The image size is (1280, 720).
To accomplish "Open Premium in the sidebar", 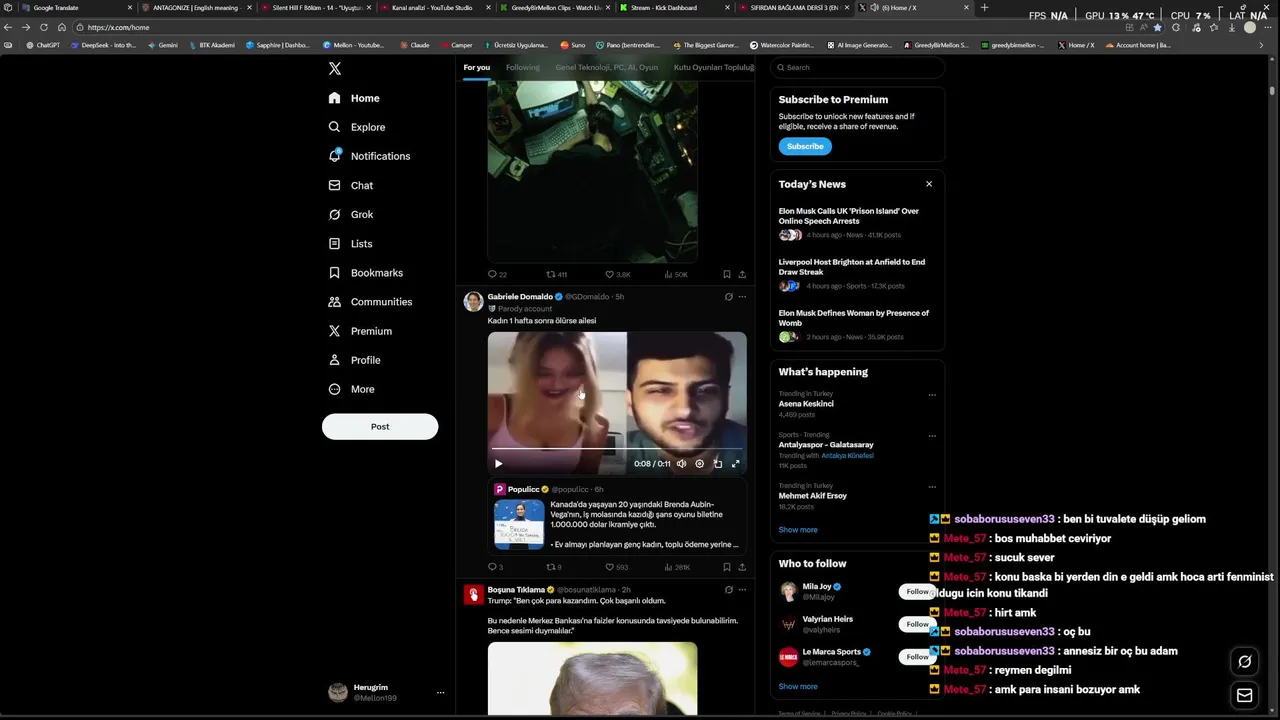I will [360, 331].
